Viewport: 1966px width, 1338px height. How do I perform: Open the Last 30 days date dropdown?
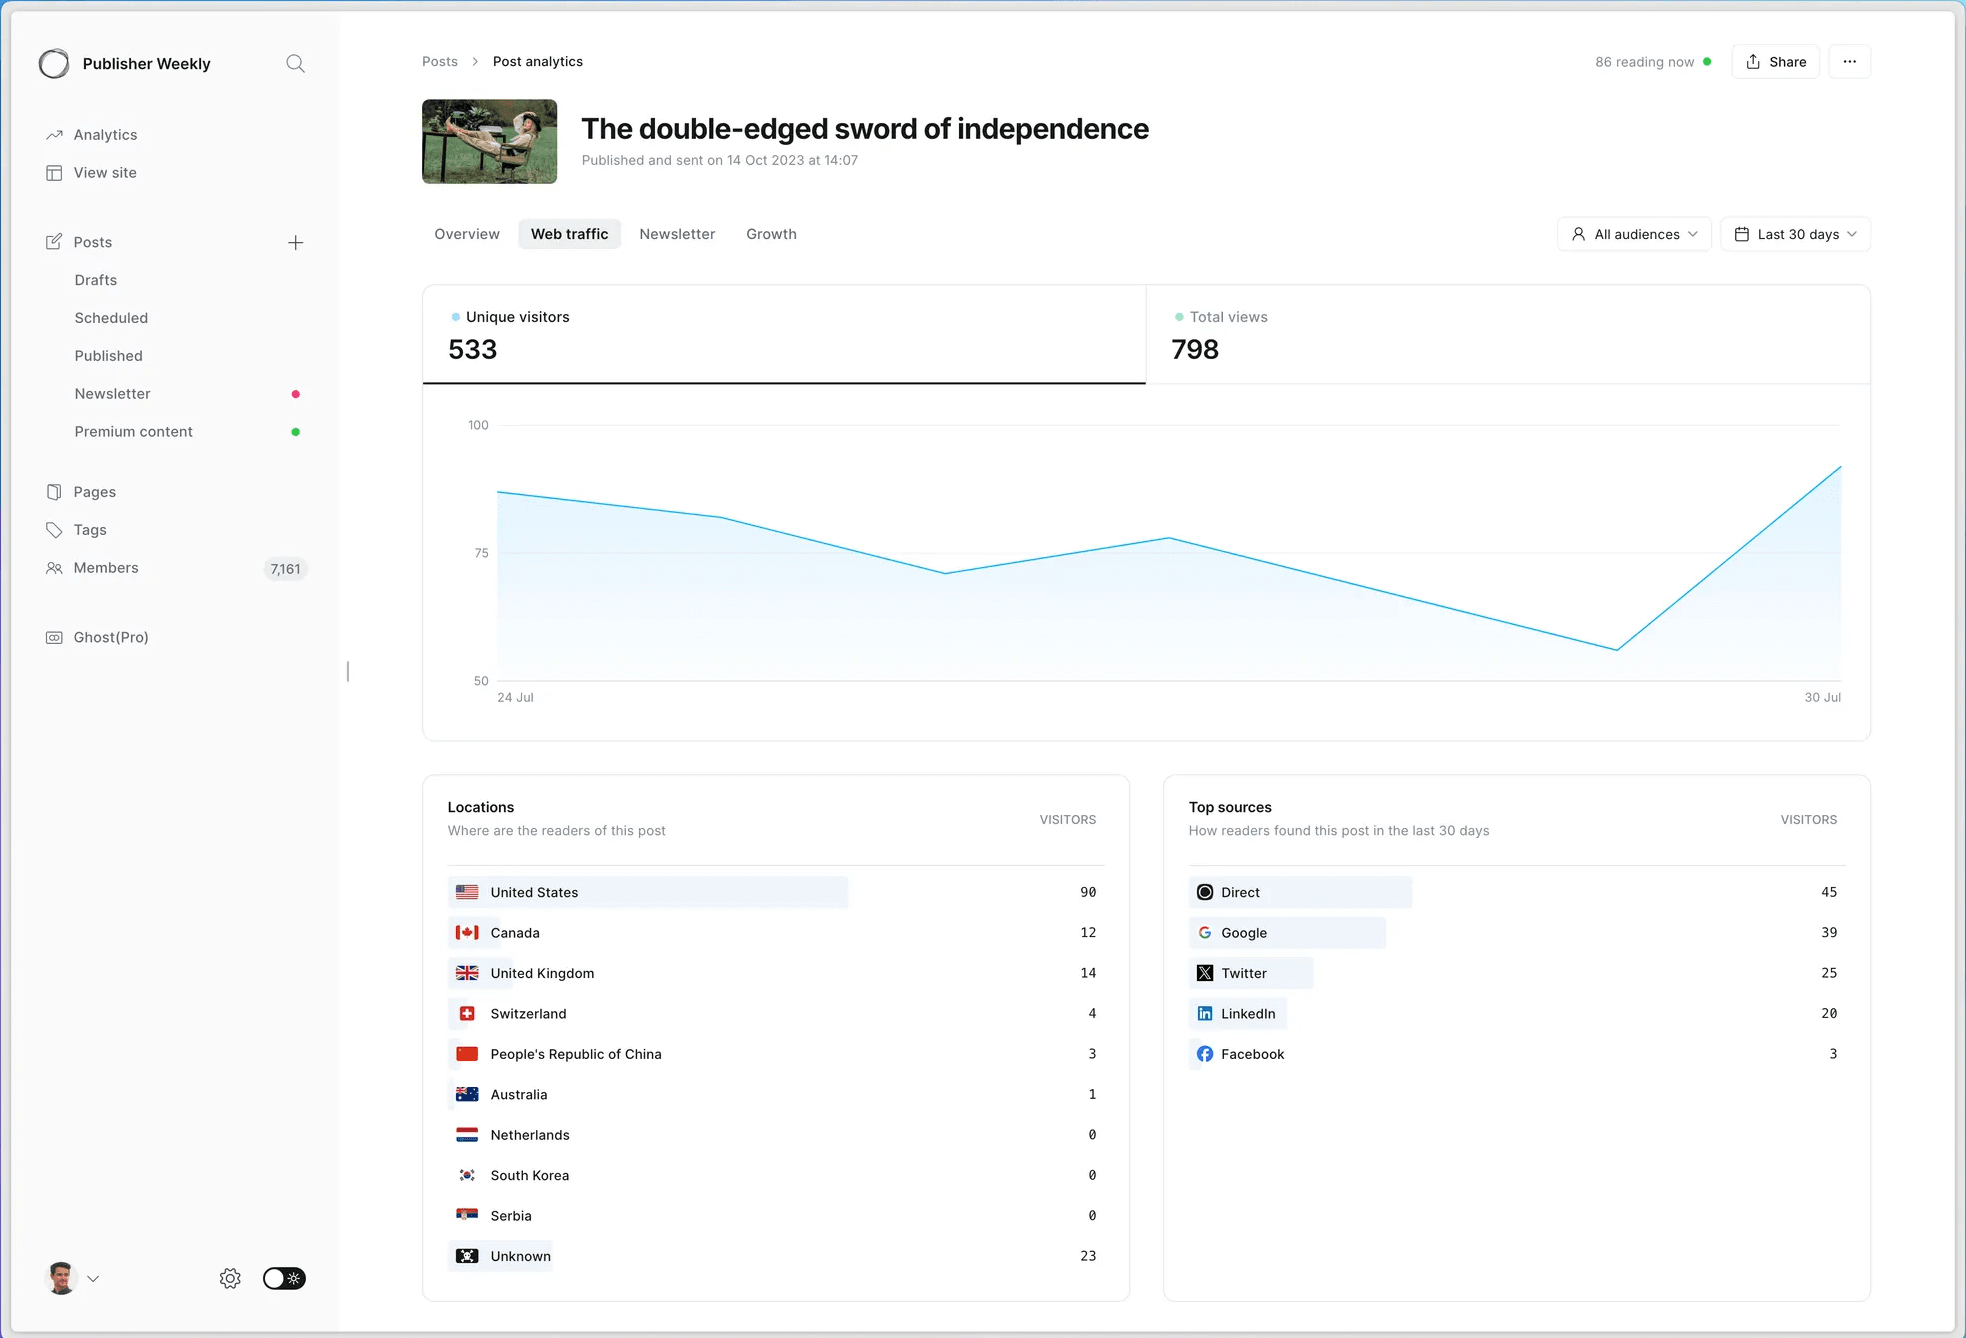coord(1795,234)
